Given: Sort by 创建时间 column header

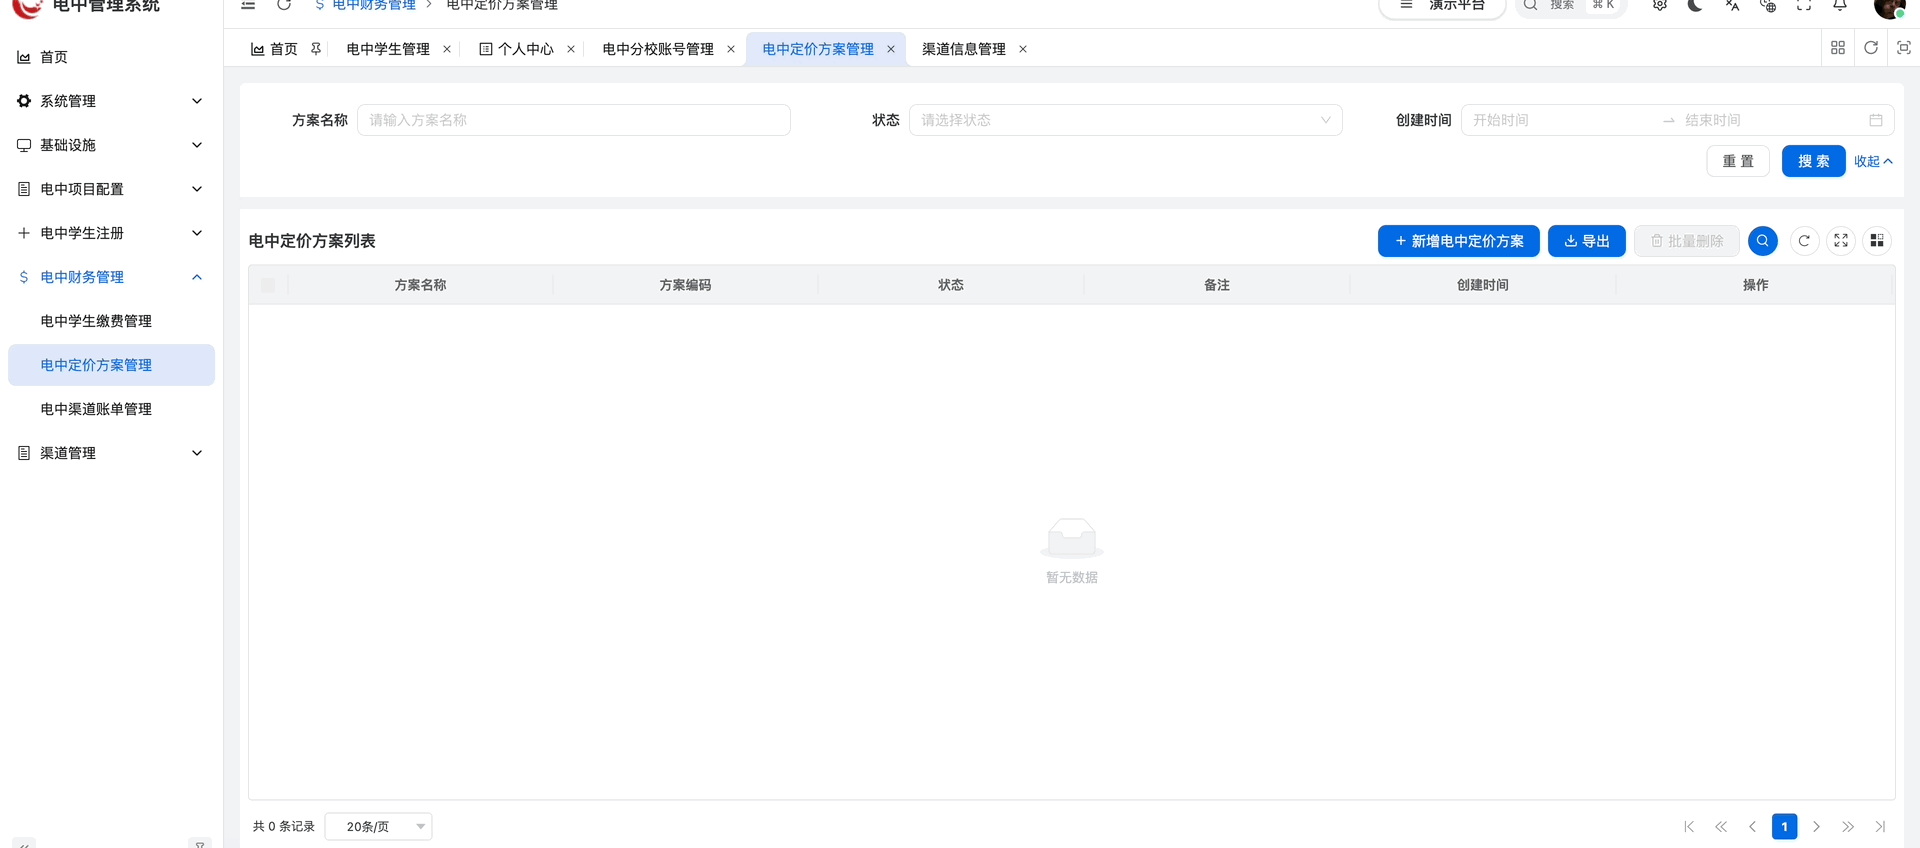Looking at the screenshot, I should pyautogui.click(x=1483, y=285).
